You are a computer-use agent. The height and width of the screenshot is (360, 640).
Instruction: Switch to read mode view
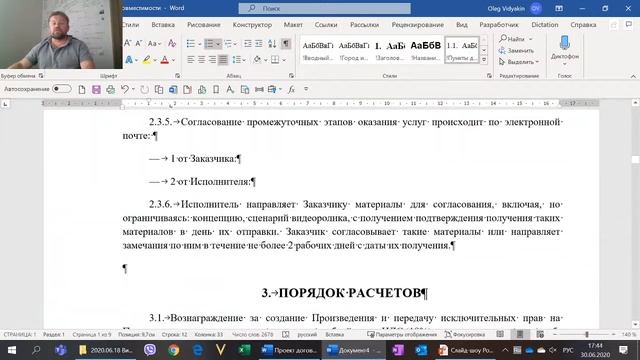pos(500,334)
